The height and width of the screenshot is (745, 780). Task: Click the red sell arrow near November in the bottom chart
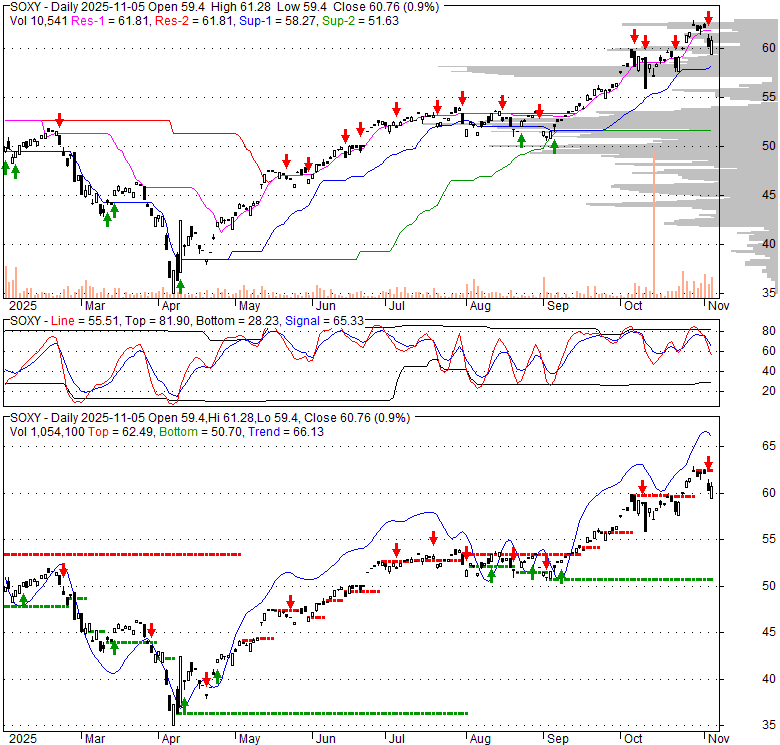[708, 463]
